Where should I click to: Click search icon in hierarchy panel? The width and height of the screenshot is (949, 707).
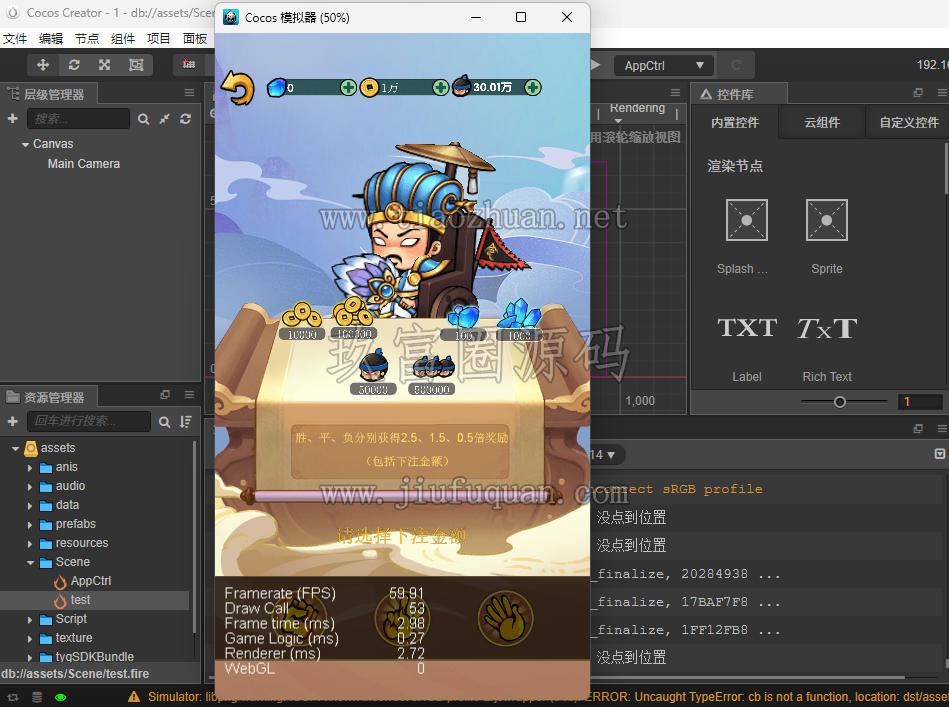click(143, 119)
